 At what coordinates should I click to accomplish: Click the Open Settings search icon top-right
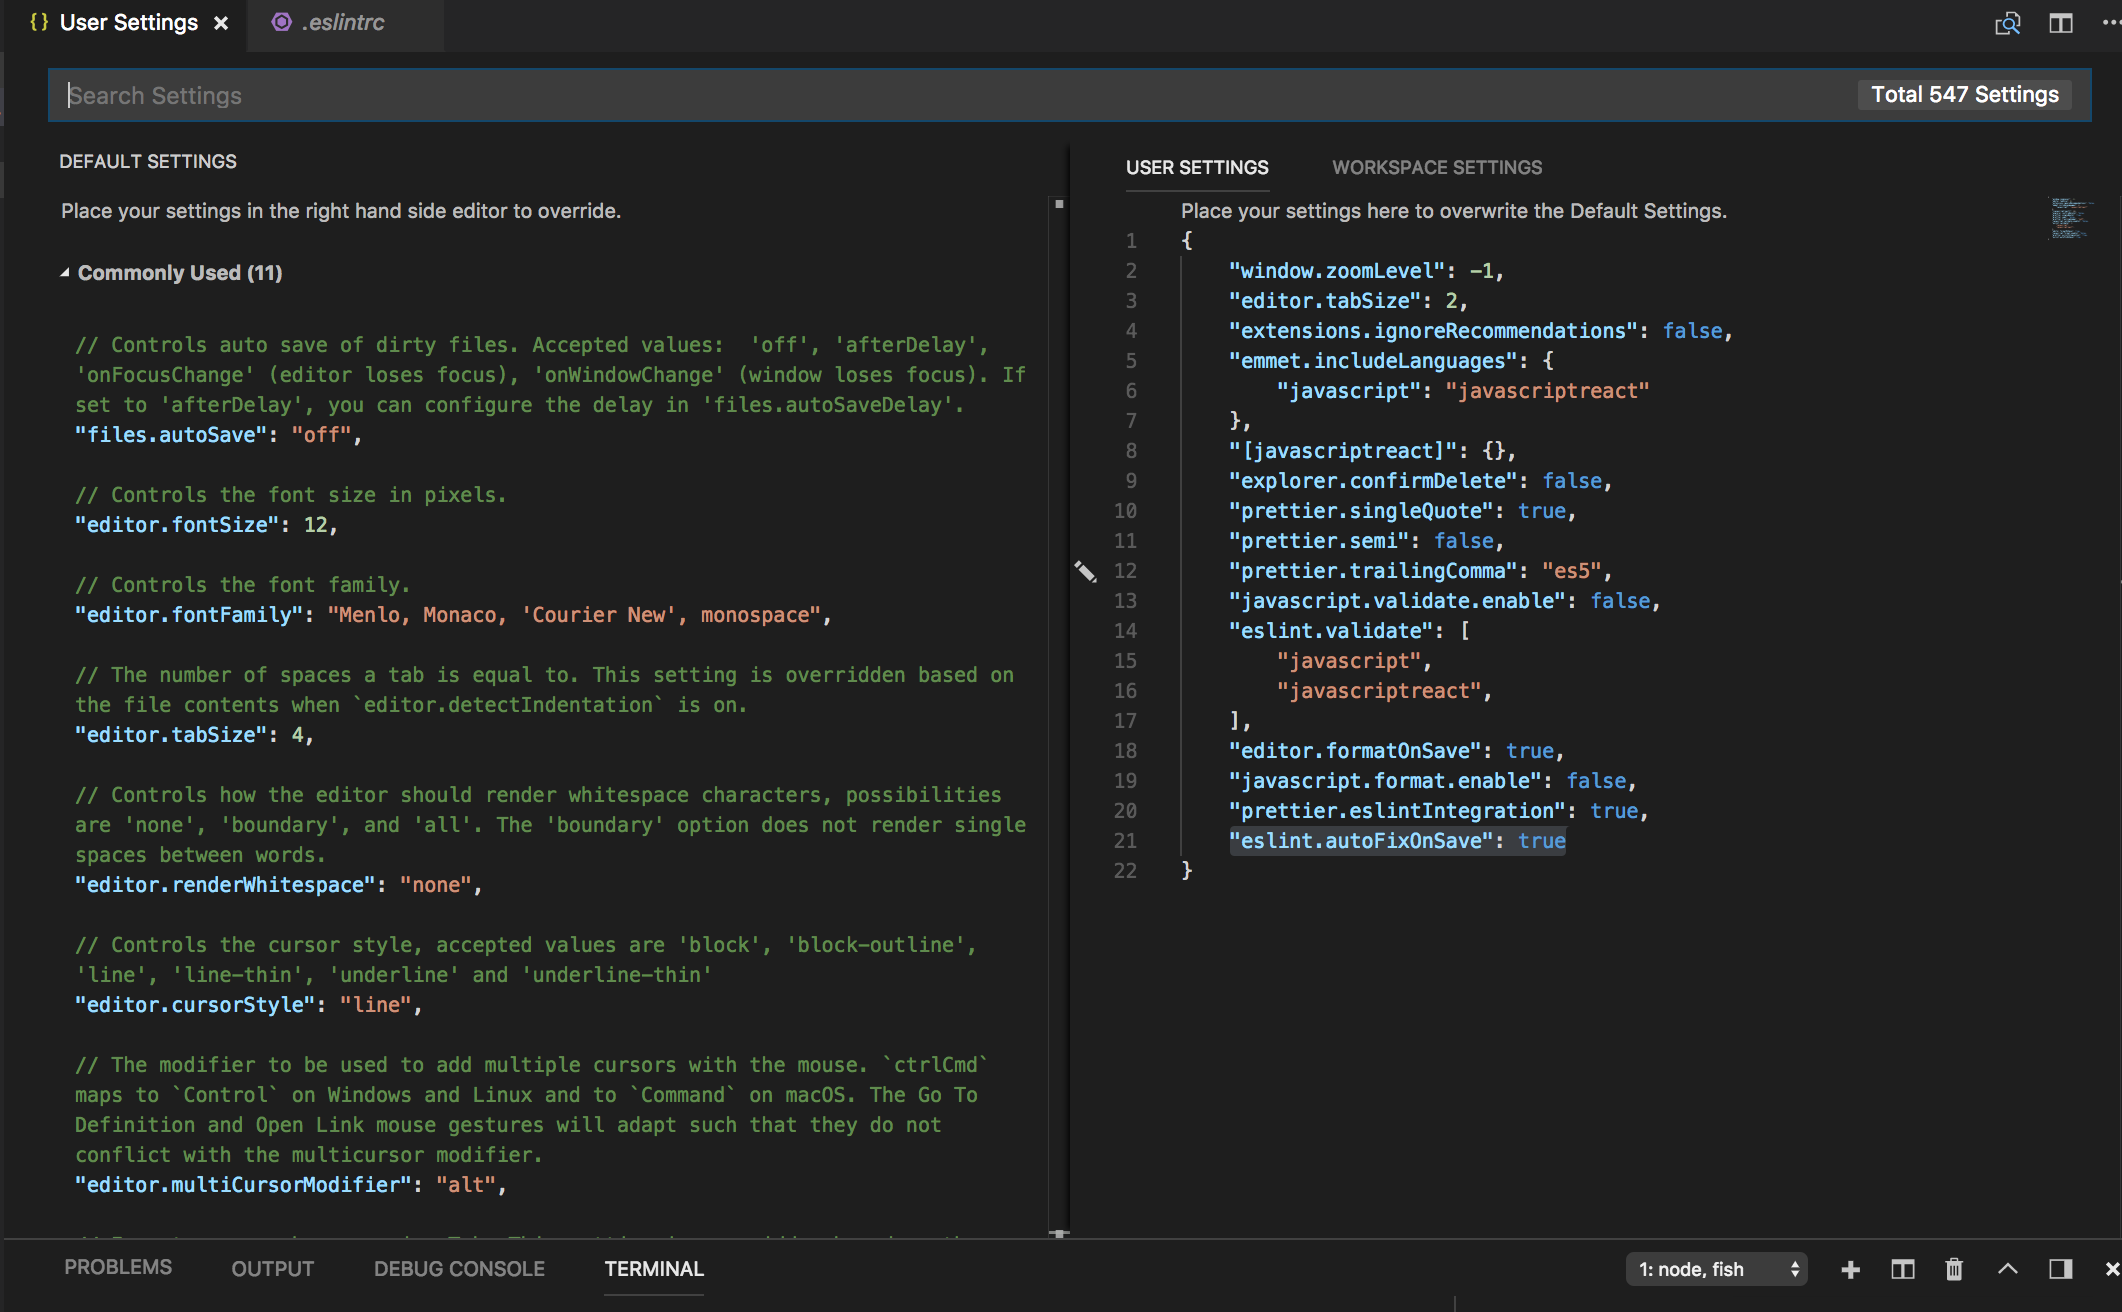[x=2007, y=23]
